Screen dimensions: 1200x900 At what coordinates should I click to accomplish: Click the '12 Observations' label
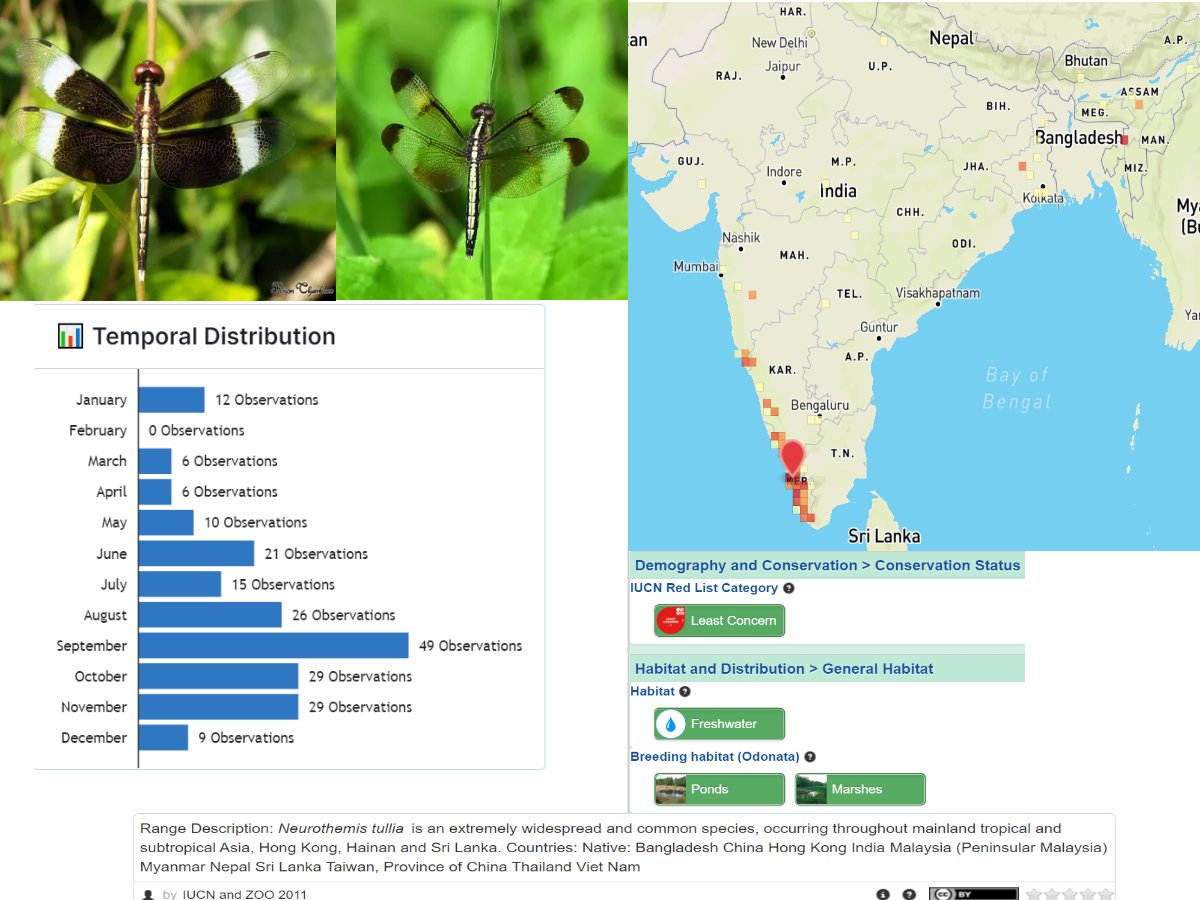[x=267, y=399]
